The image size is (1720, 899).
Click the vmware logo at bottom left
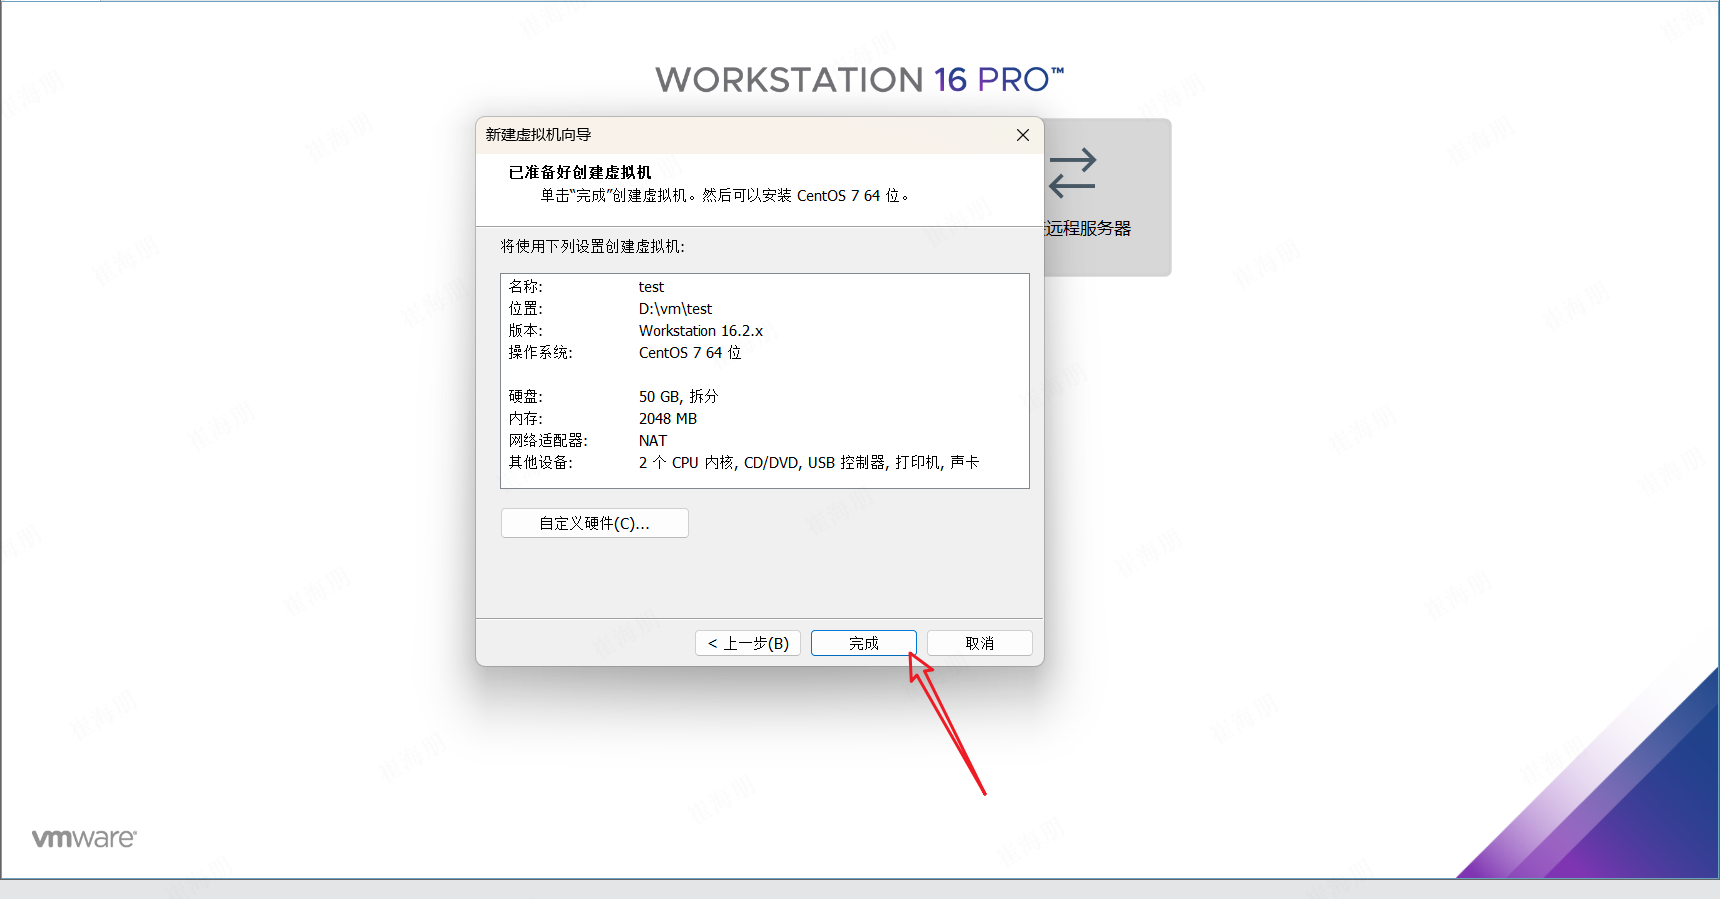click(84, 838)
